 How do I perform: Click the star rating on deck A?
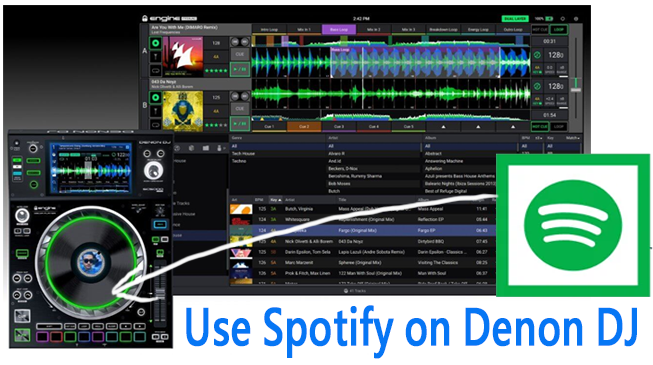tap(216, 71)
